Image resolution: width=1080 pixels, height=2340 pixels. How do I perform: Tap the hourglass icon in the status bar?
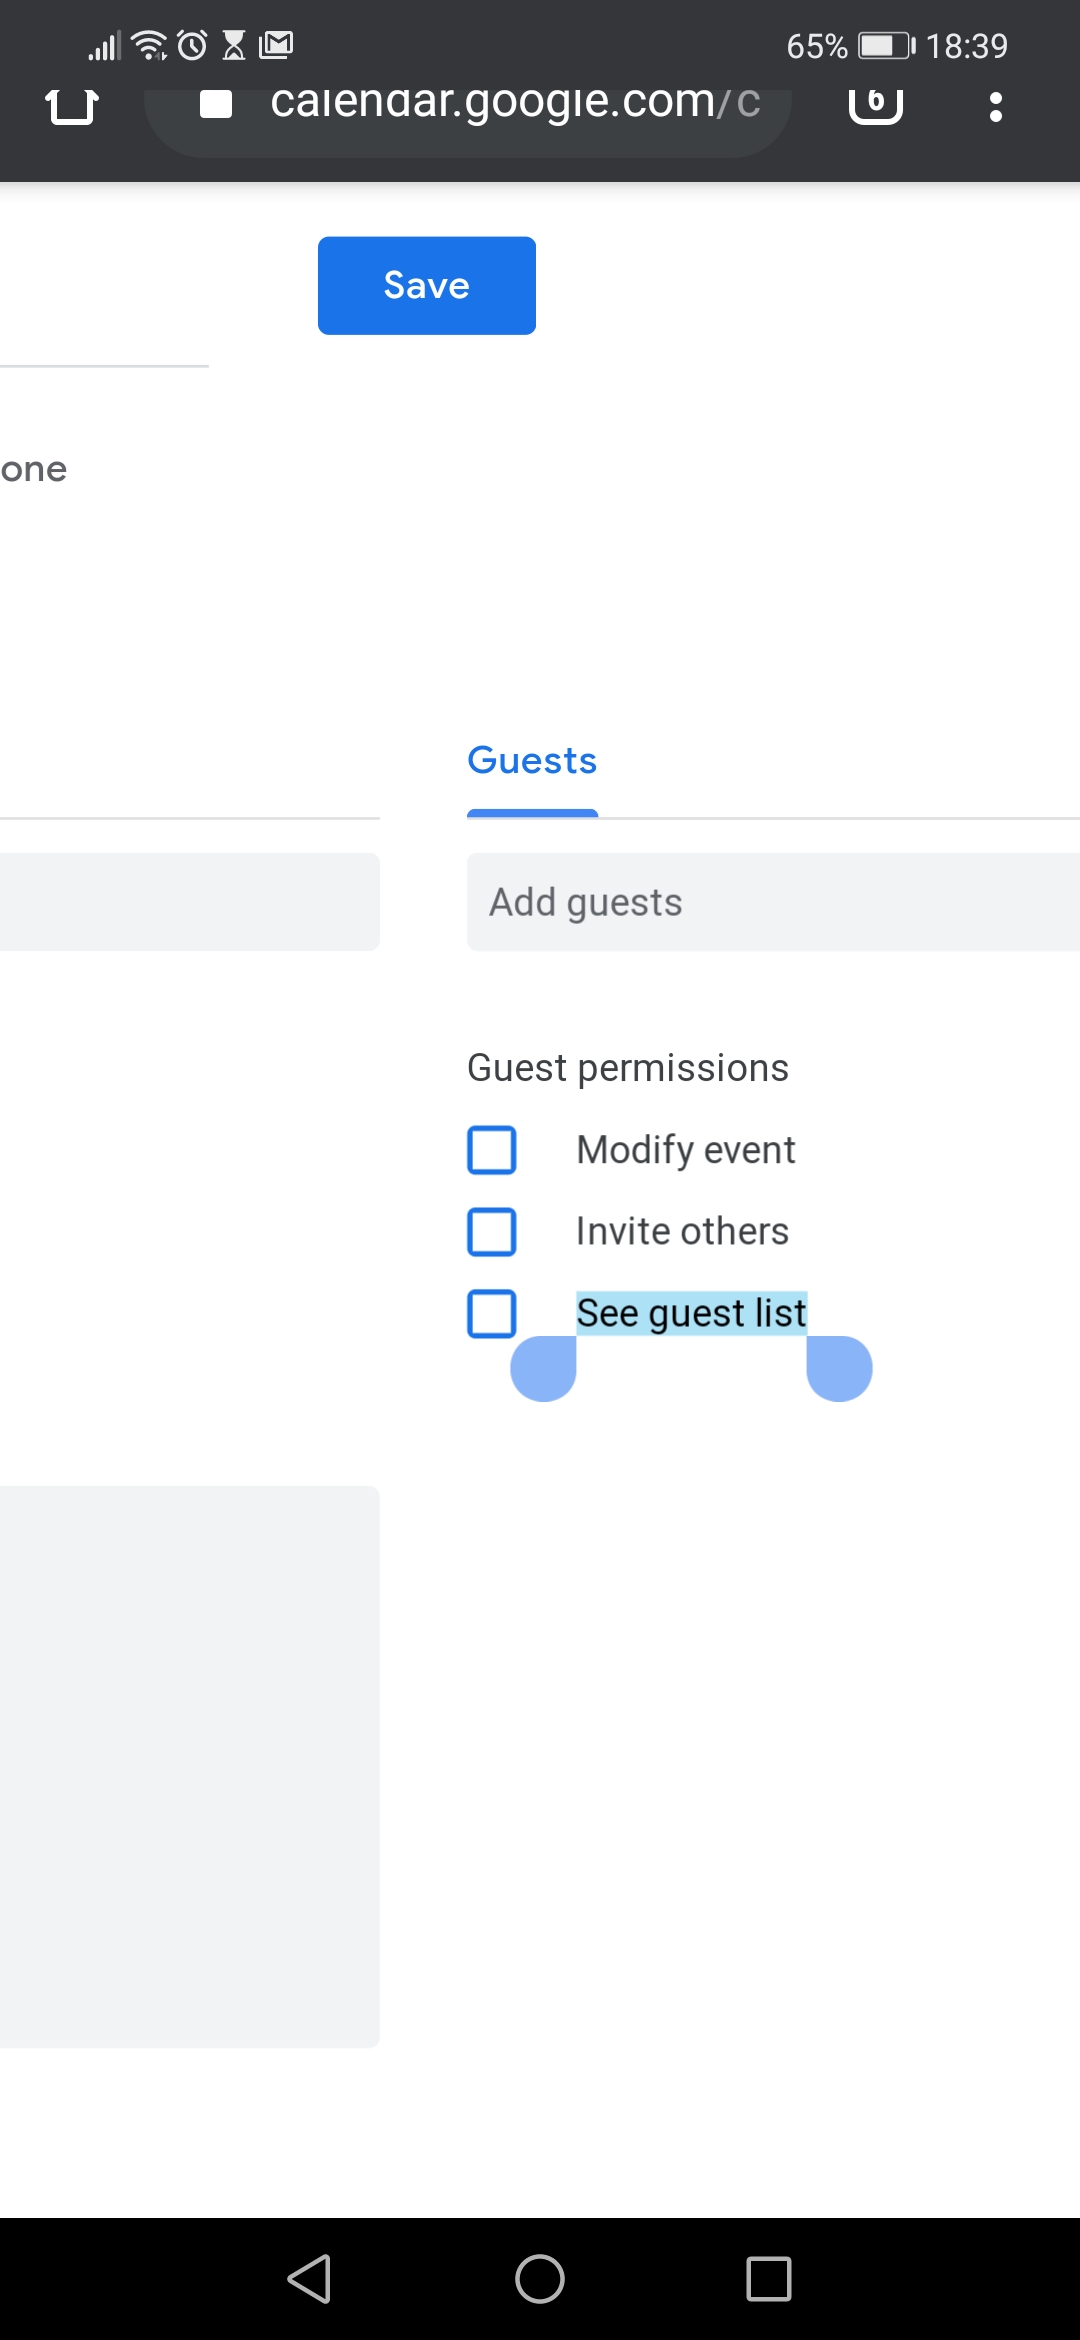pyautogui.click(x=234, y=45)
